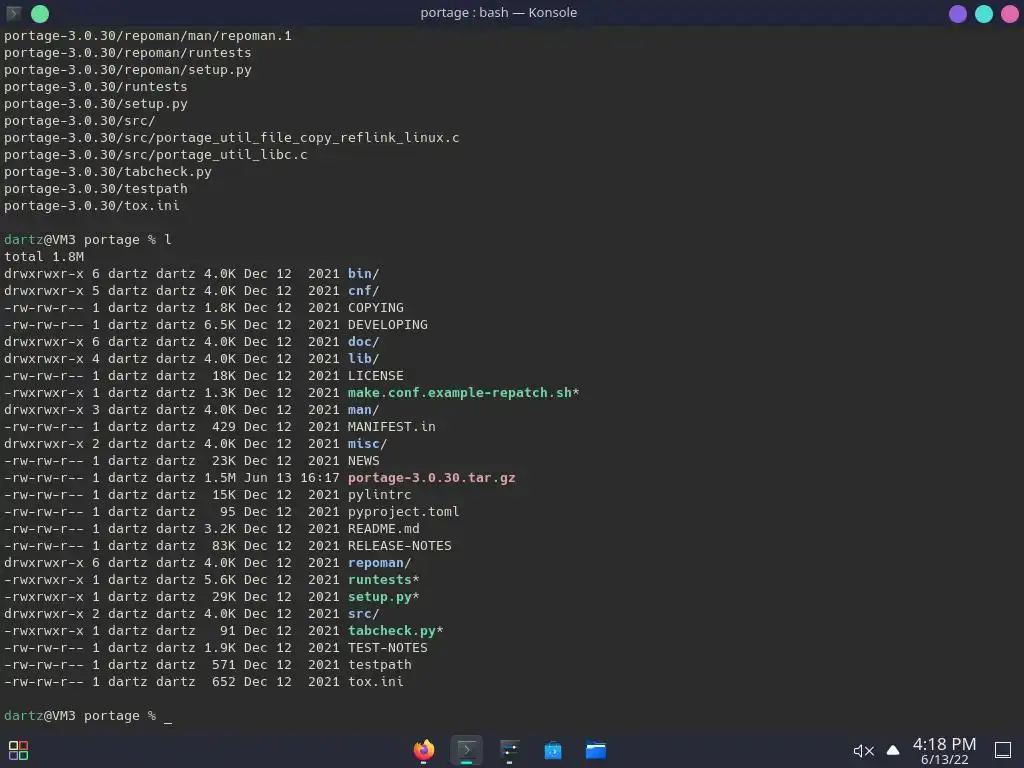Open the Konsole window menu icon
1024x768 pixels.
[14, 13]
